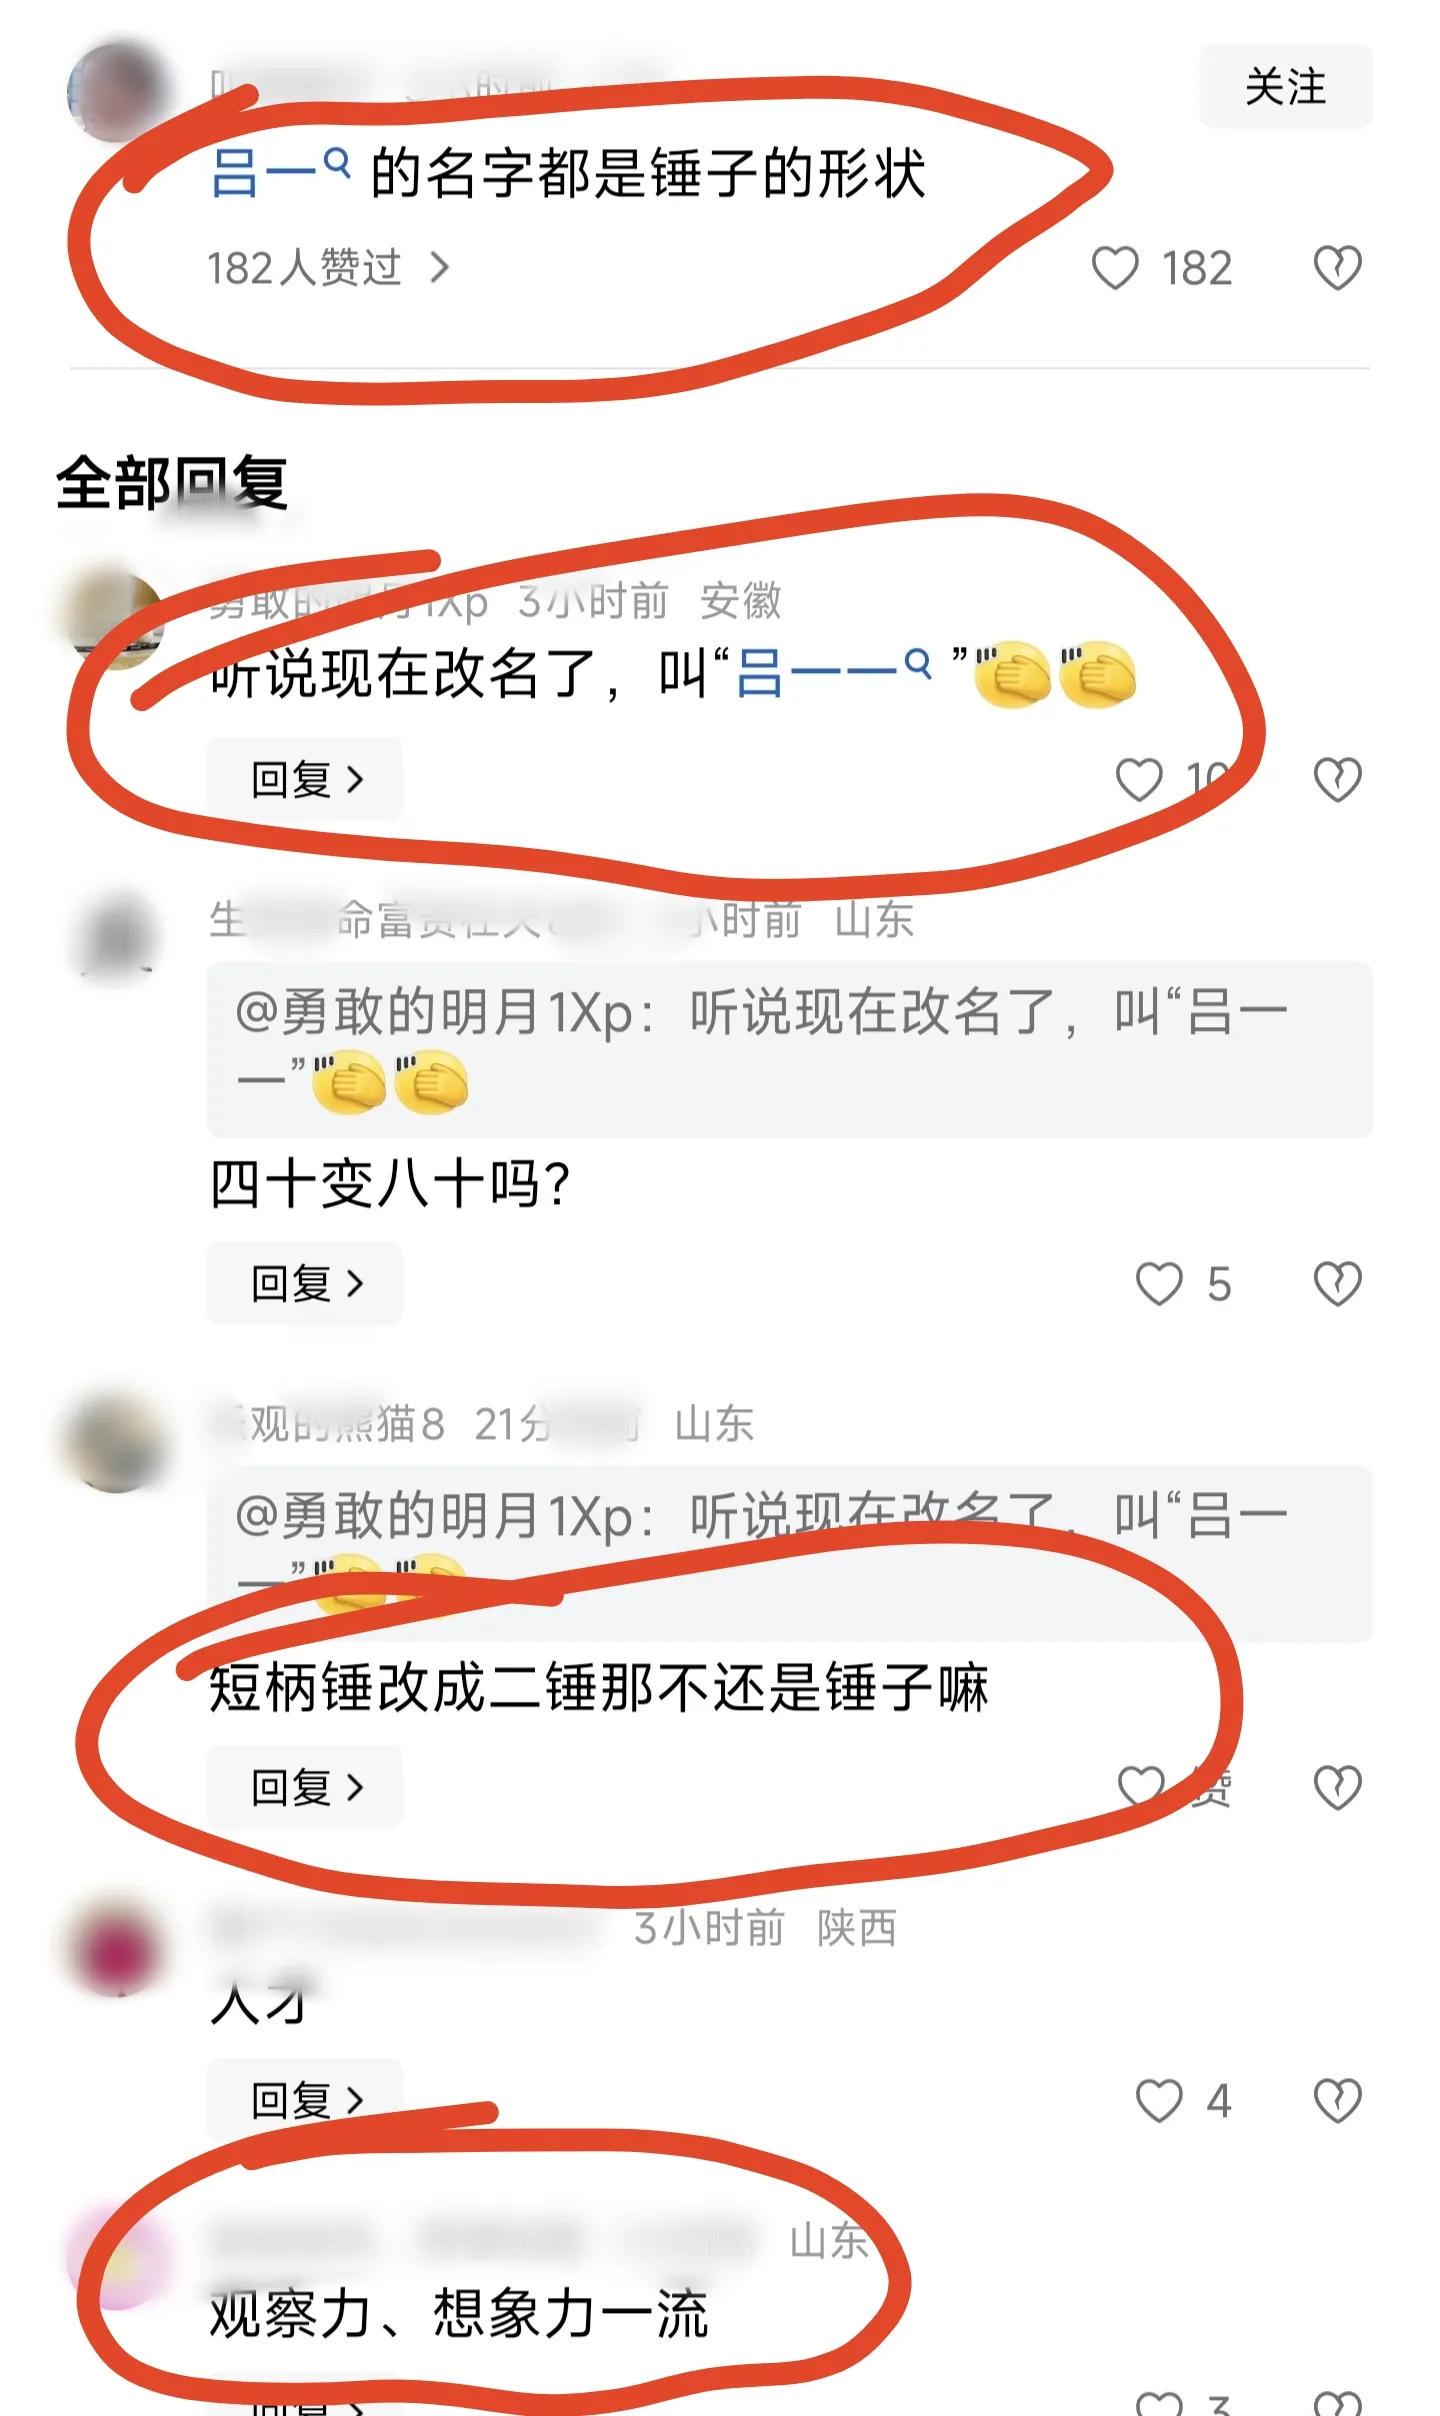Tap broken heart on 听说现在改名了 comment

[x=1337, y=779]
